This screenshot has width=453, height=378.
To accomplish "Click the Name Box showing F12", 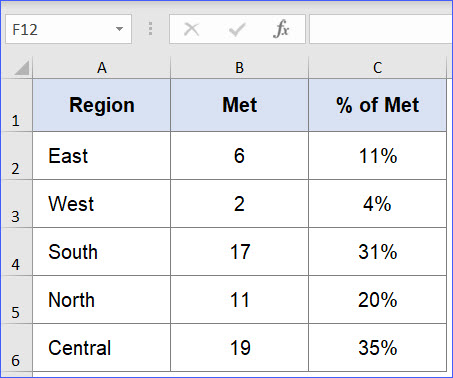I will (x=68, y=29).
